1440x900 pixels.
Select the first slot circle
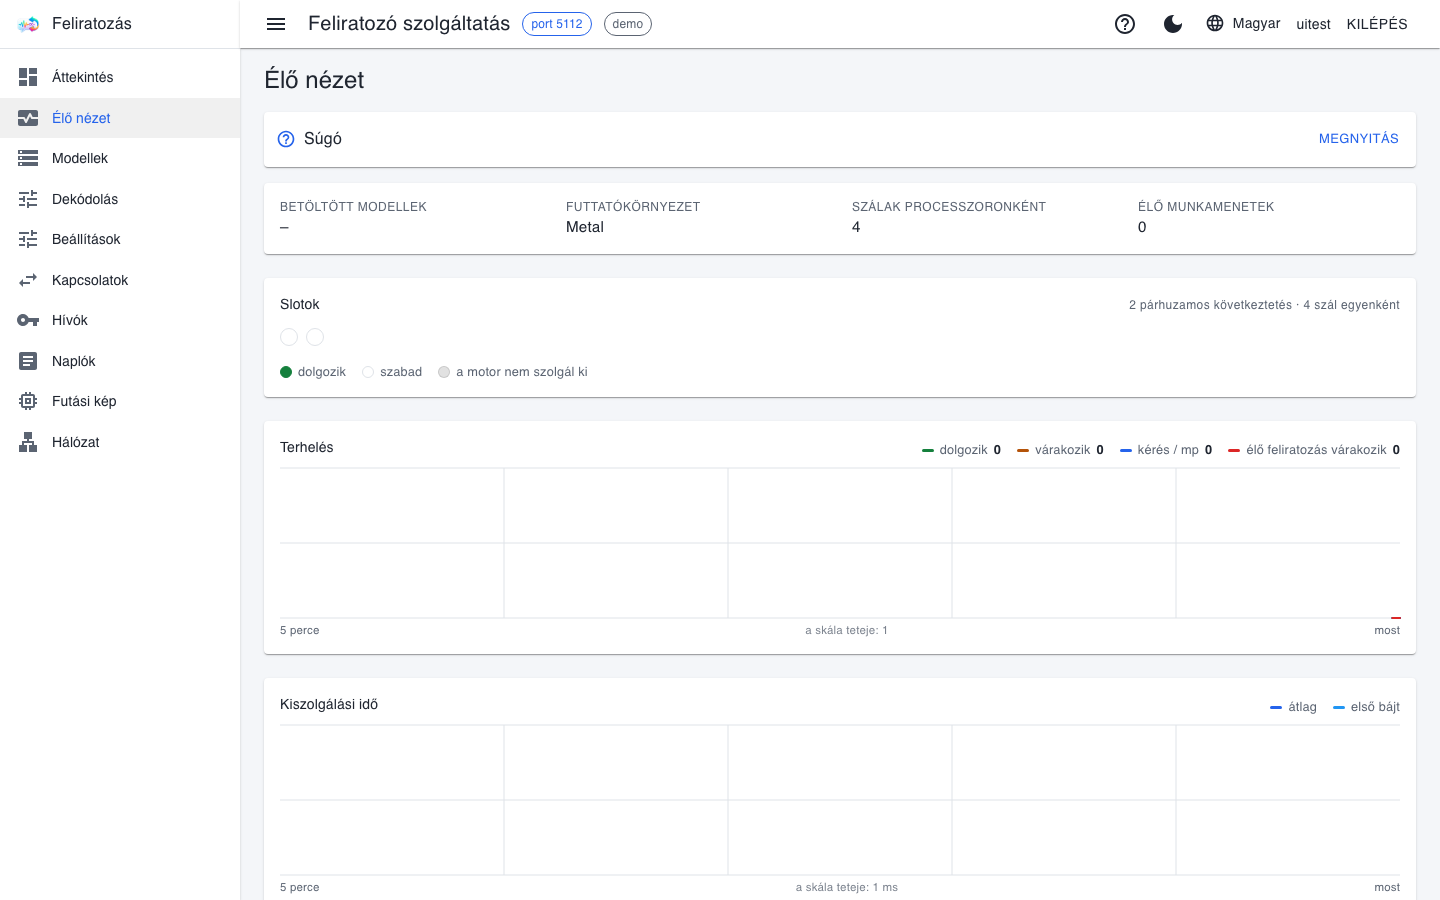tap(289, 337)
